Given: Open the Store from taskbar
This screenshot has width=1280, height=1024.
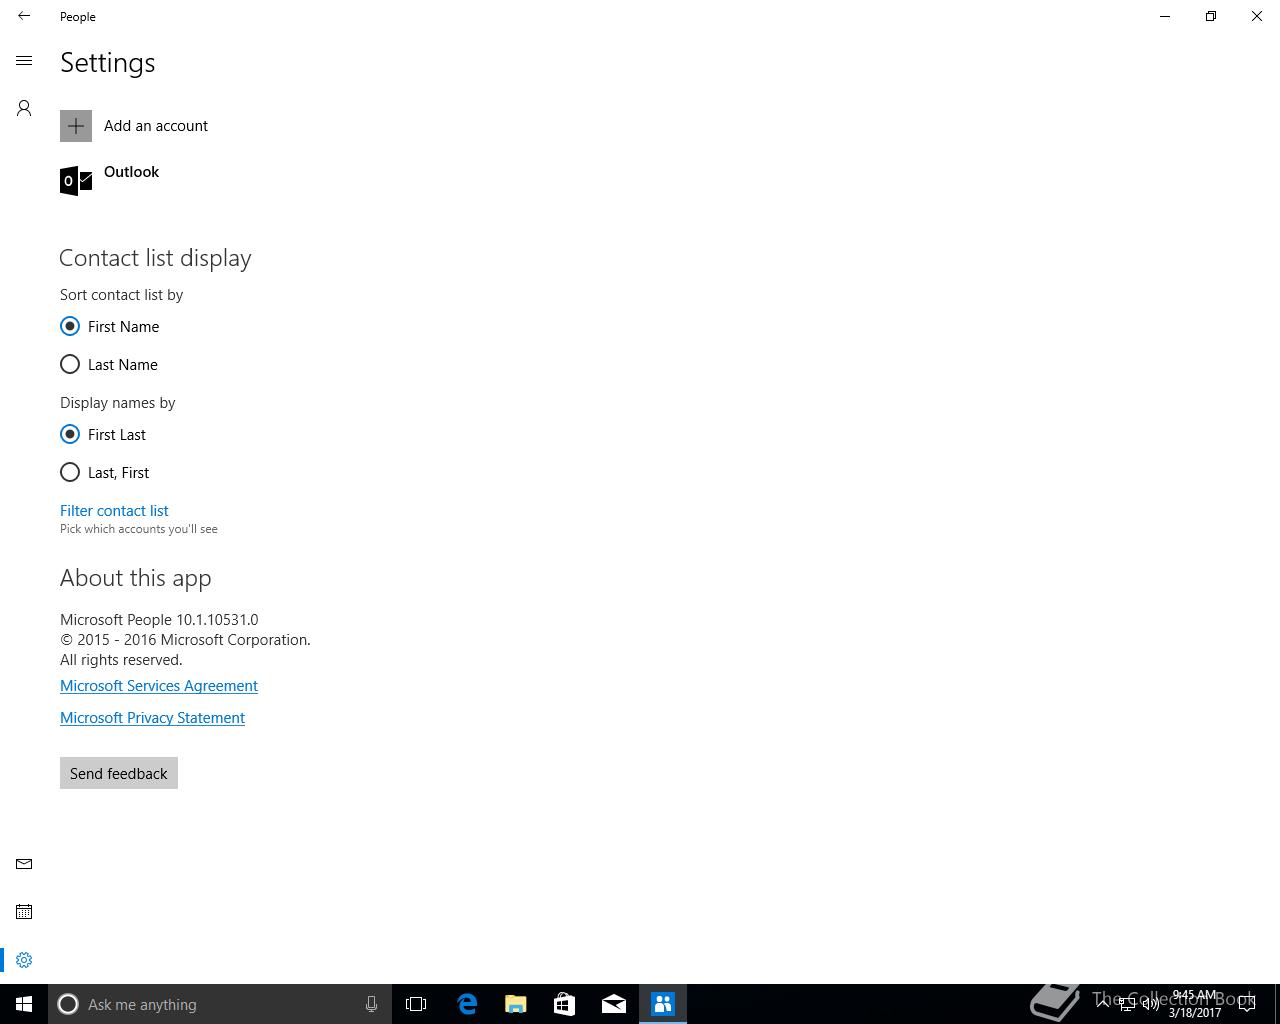Looking at the screenshot, I should (565, 1004).
